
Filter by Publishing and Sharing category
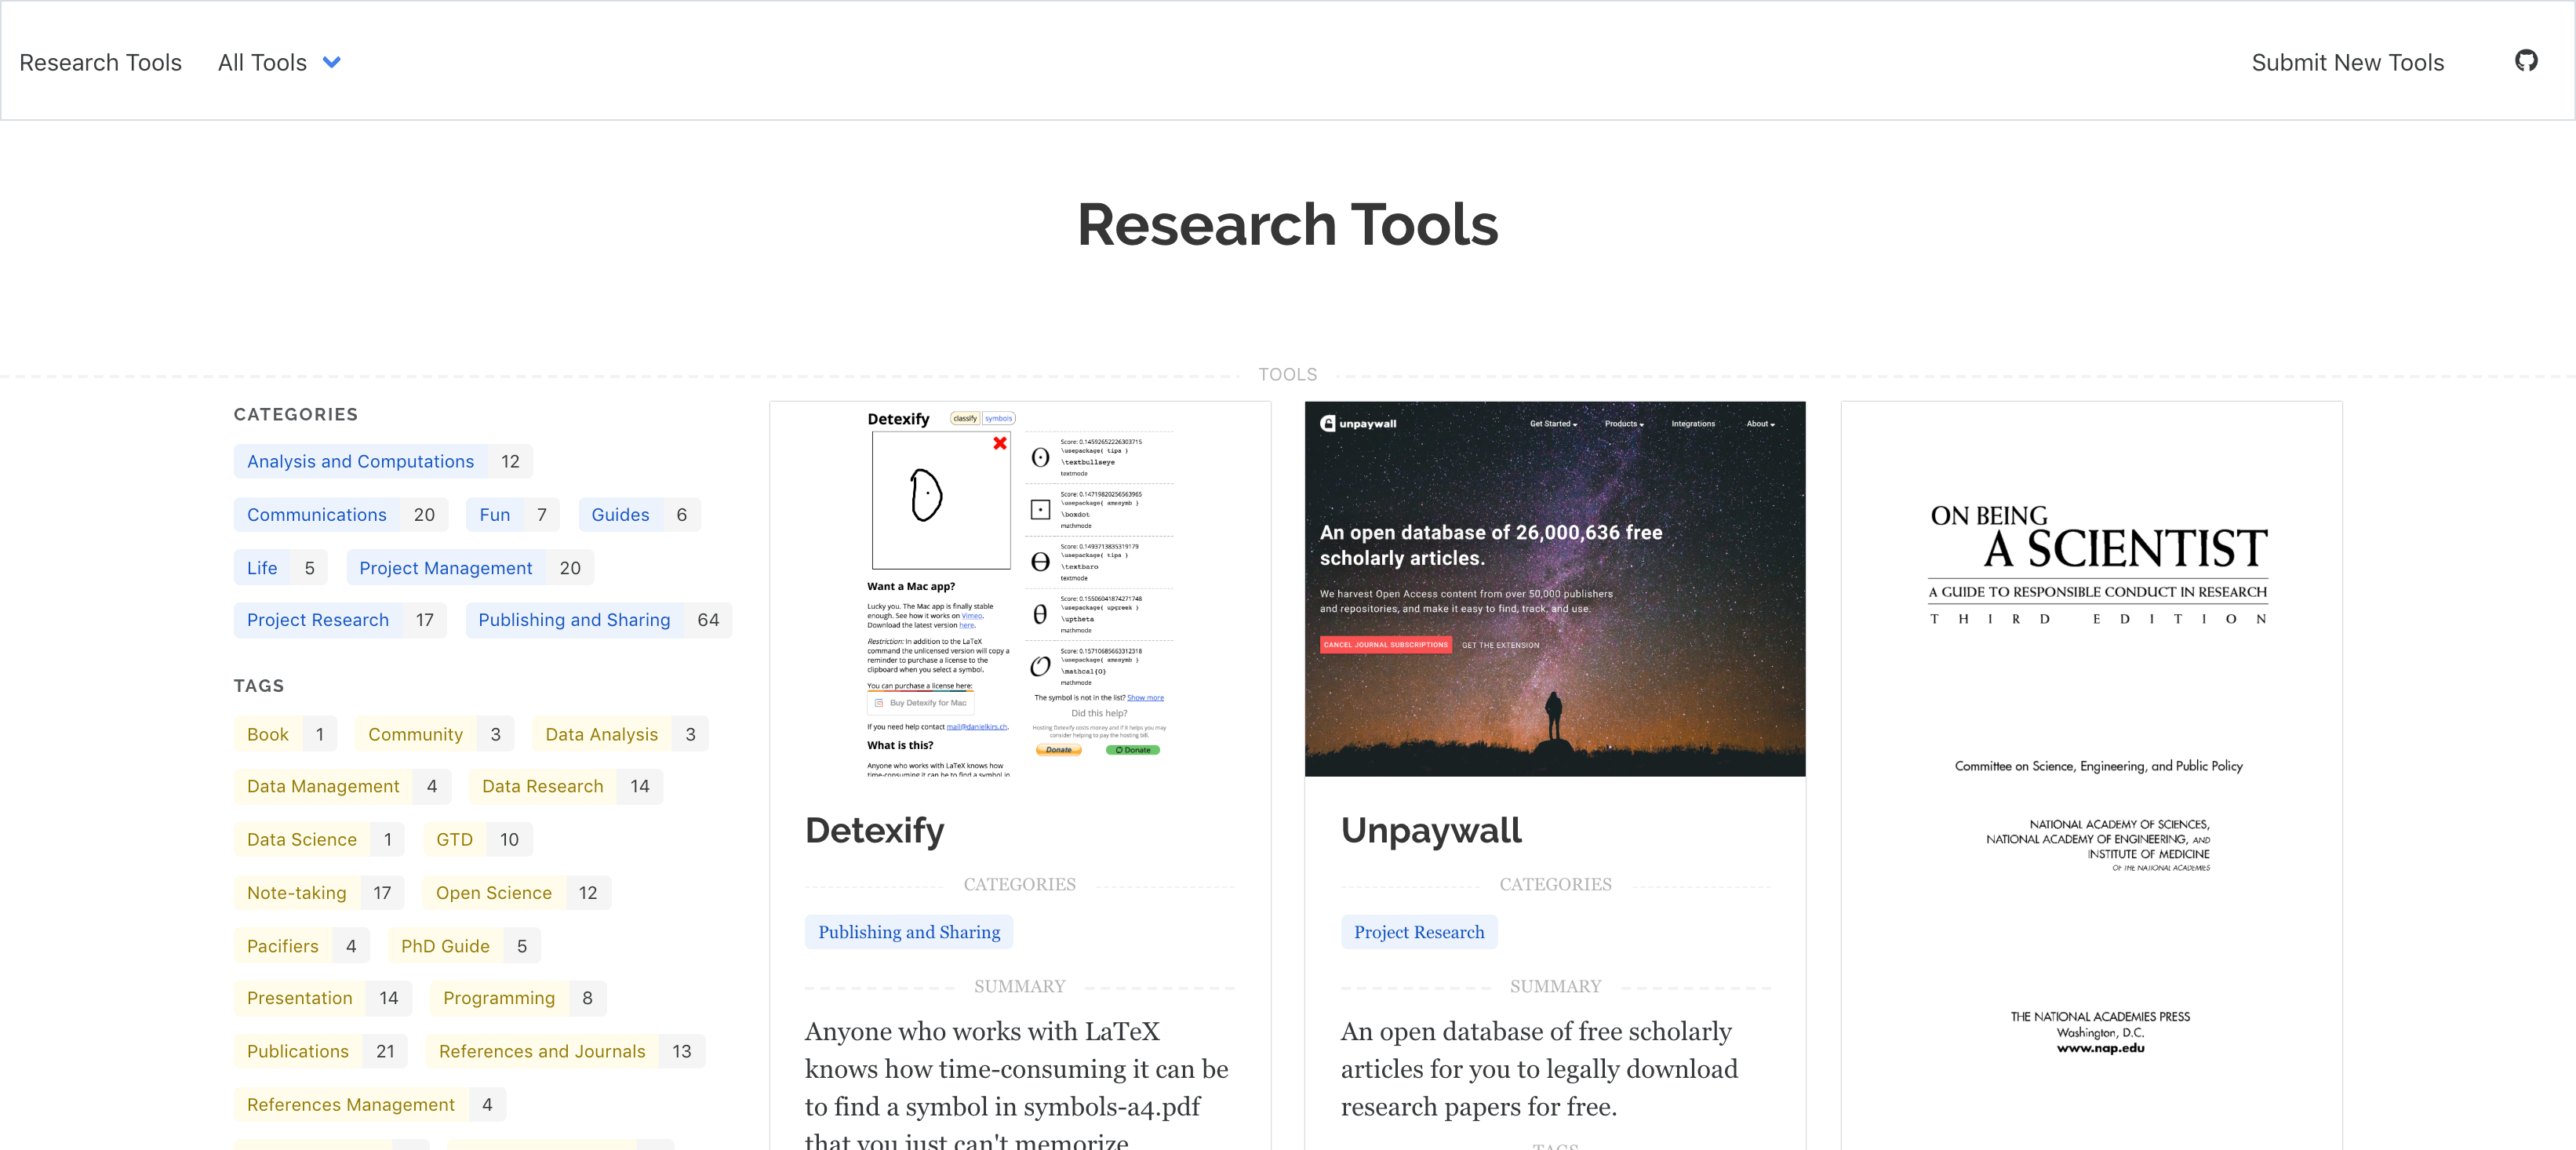tap(575, 620)
